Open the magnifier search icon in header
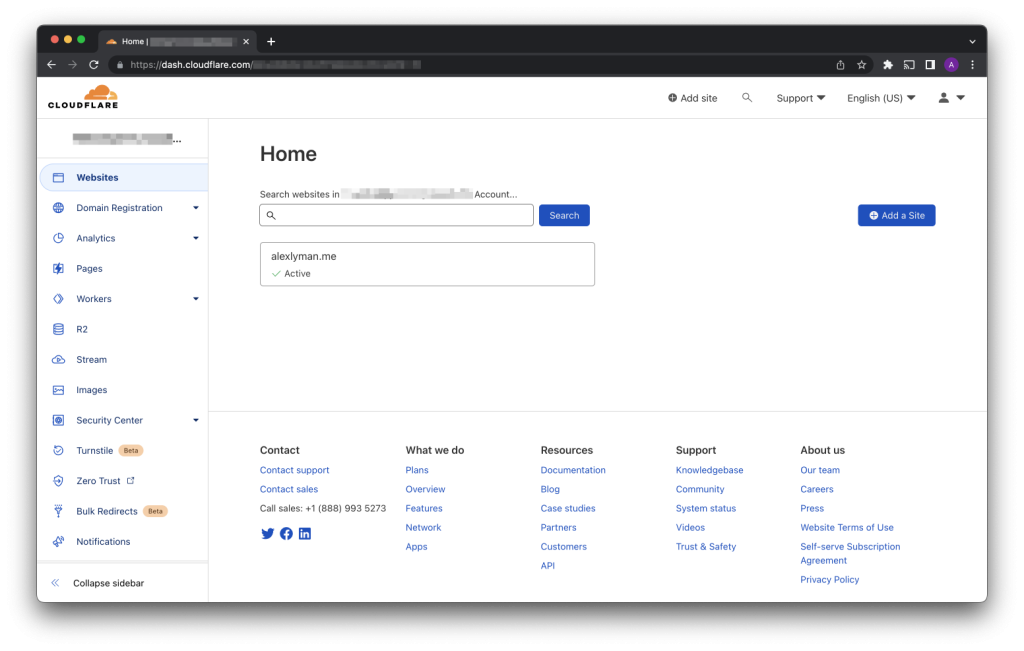1024x651 pixels. (x=746, y=98)
